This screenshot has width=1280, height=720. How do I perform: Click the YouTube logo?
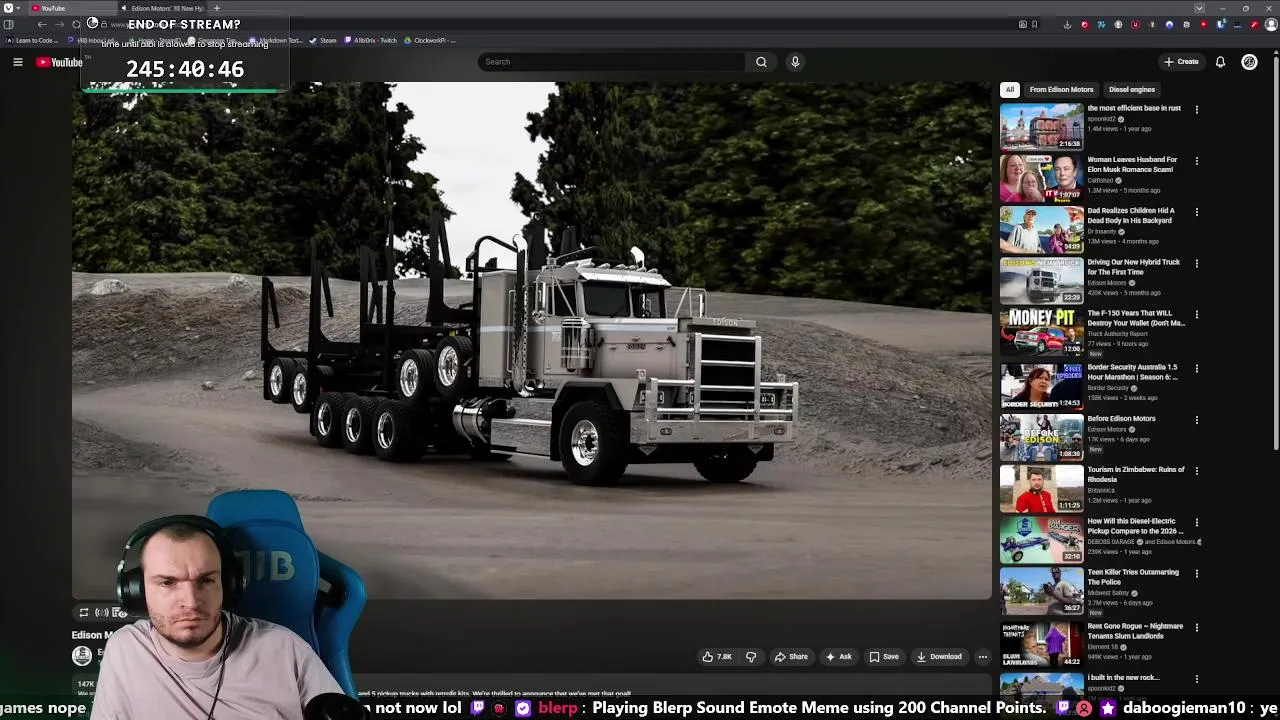[59, 62]
